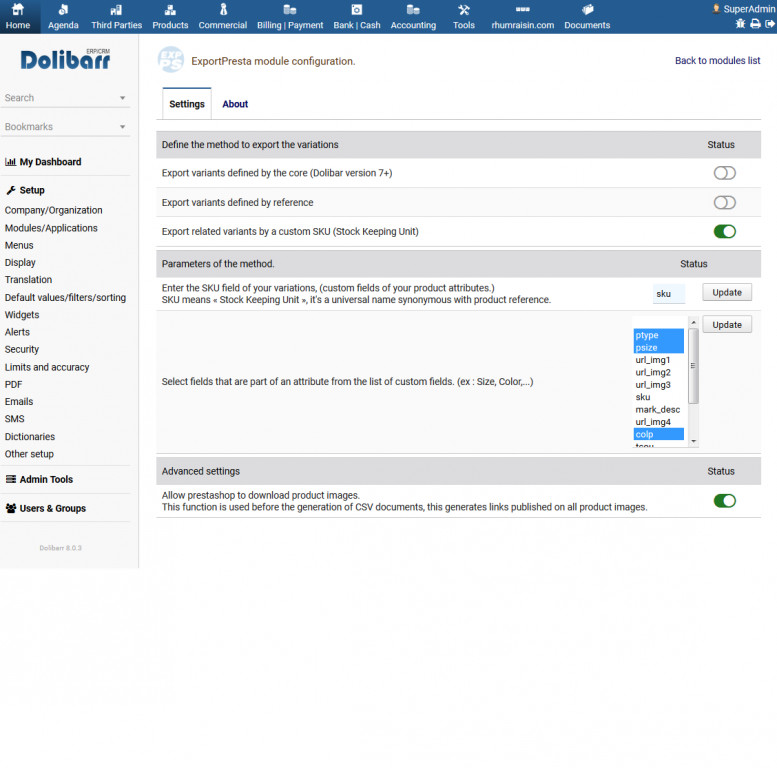The image size is (777, 768).
Task: Enable export variants defined by reference
Action: pyautogui.click(x=724, y=202)
